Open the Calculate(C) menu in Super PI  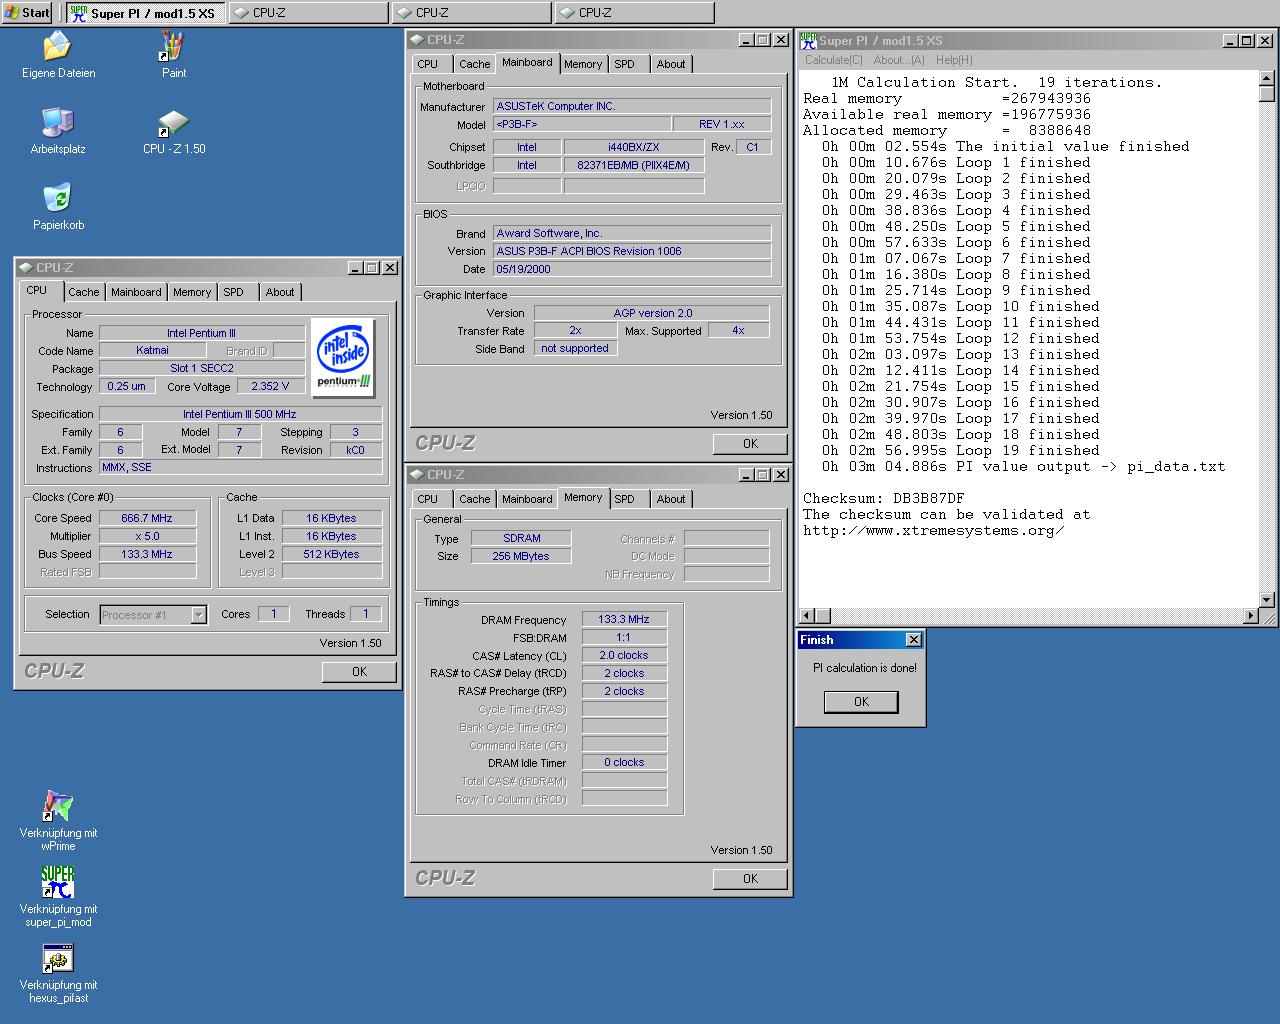point(834,60)
